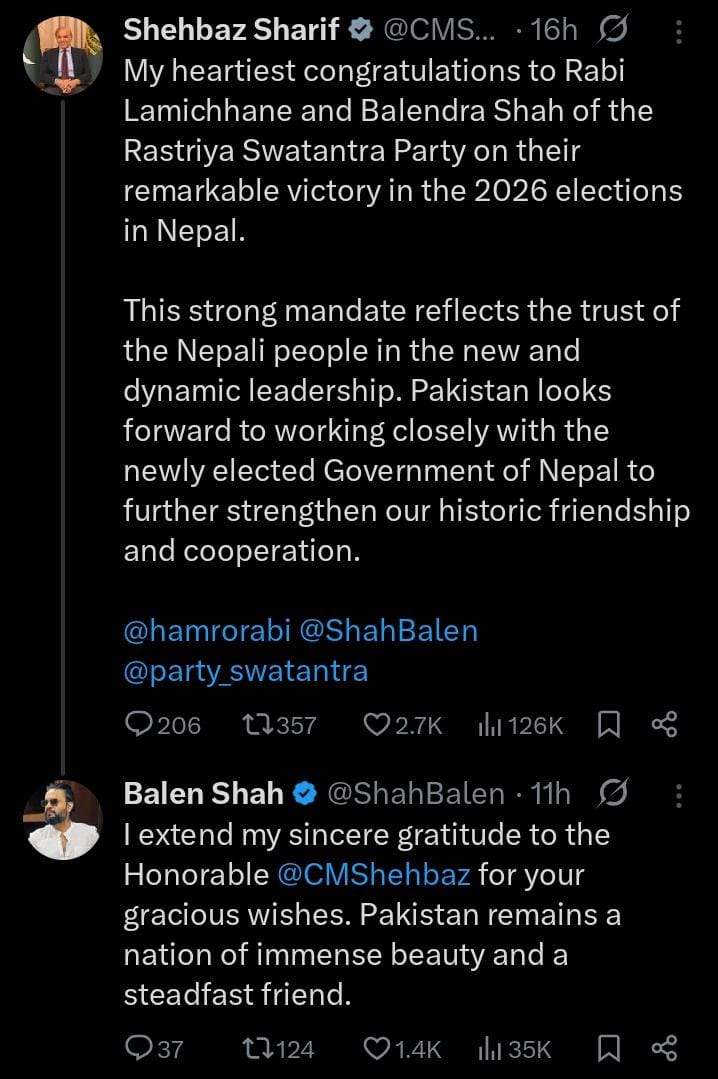The height and width of the screenshot is (1079, 718).
Task: Open Balen Shah's profile avatar
Action: point(63,819)
